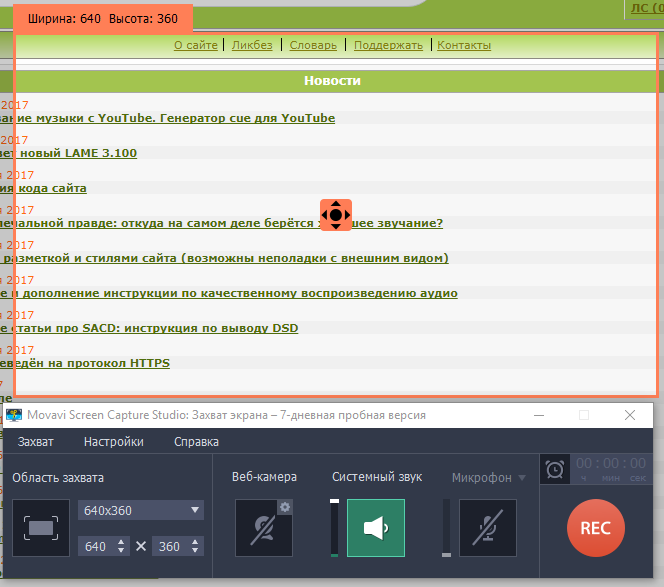
Task: Decrease capture height with down stepper
Action: tap(195, 551)
